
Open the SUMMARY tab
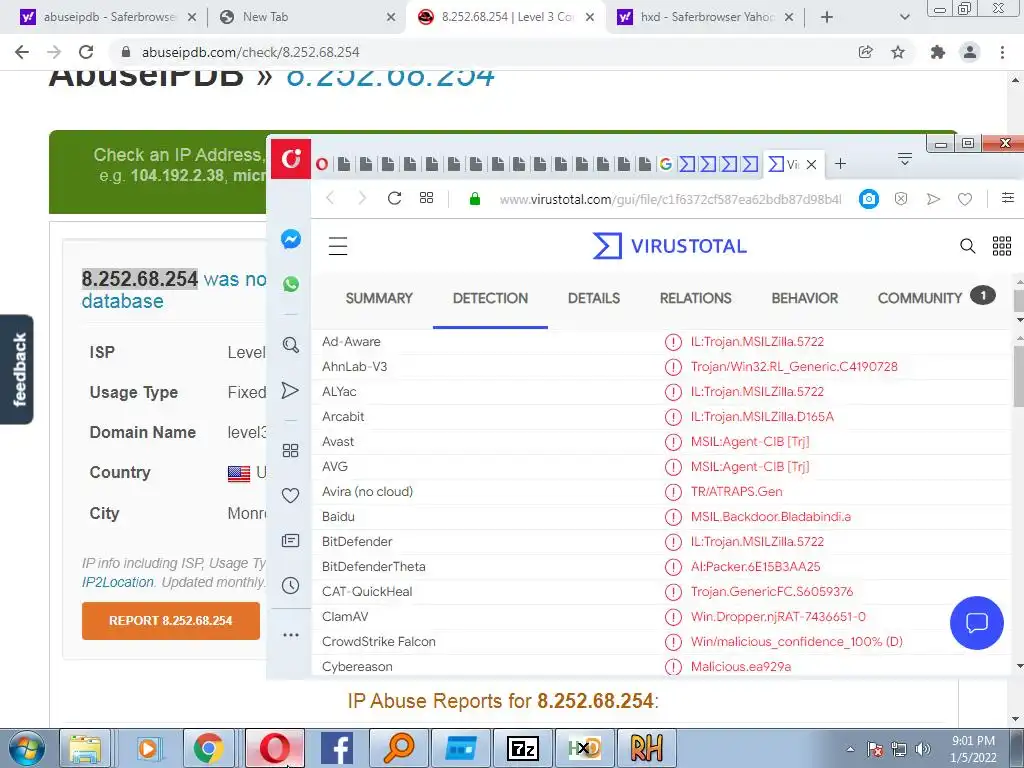(x=379, y=298)
